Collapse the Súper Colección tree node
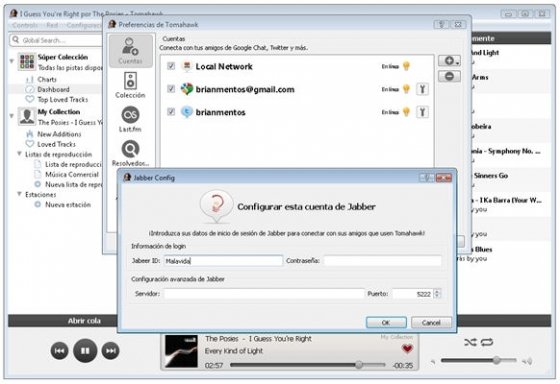Screen dimensions: 560x384 coord(12,61)
